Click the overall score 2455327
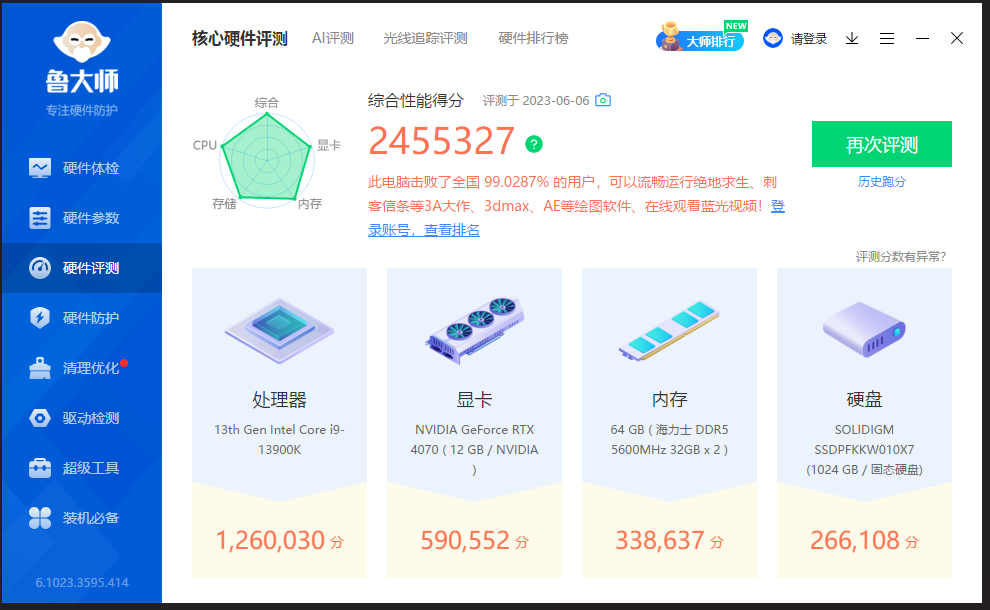Image resolution: width=990 pixels, height=610 pixels. pyautogui.click(x=441, y=141)
